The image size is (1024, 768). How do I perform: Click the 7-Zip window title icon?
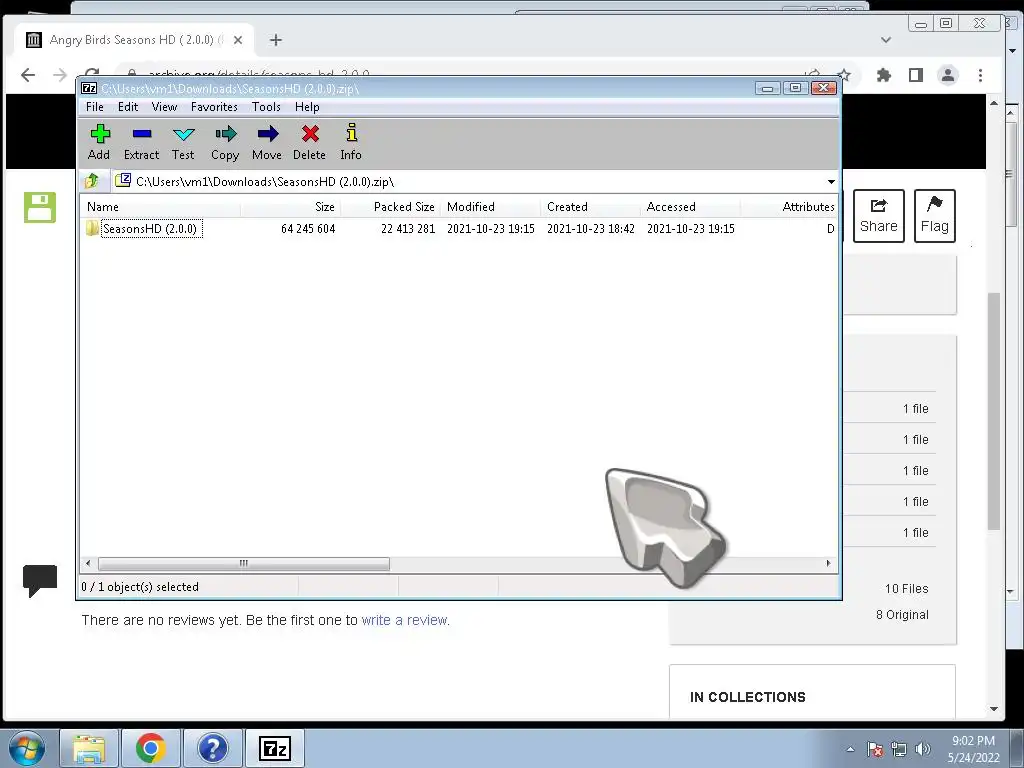(x=89, y=88)
